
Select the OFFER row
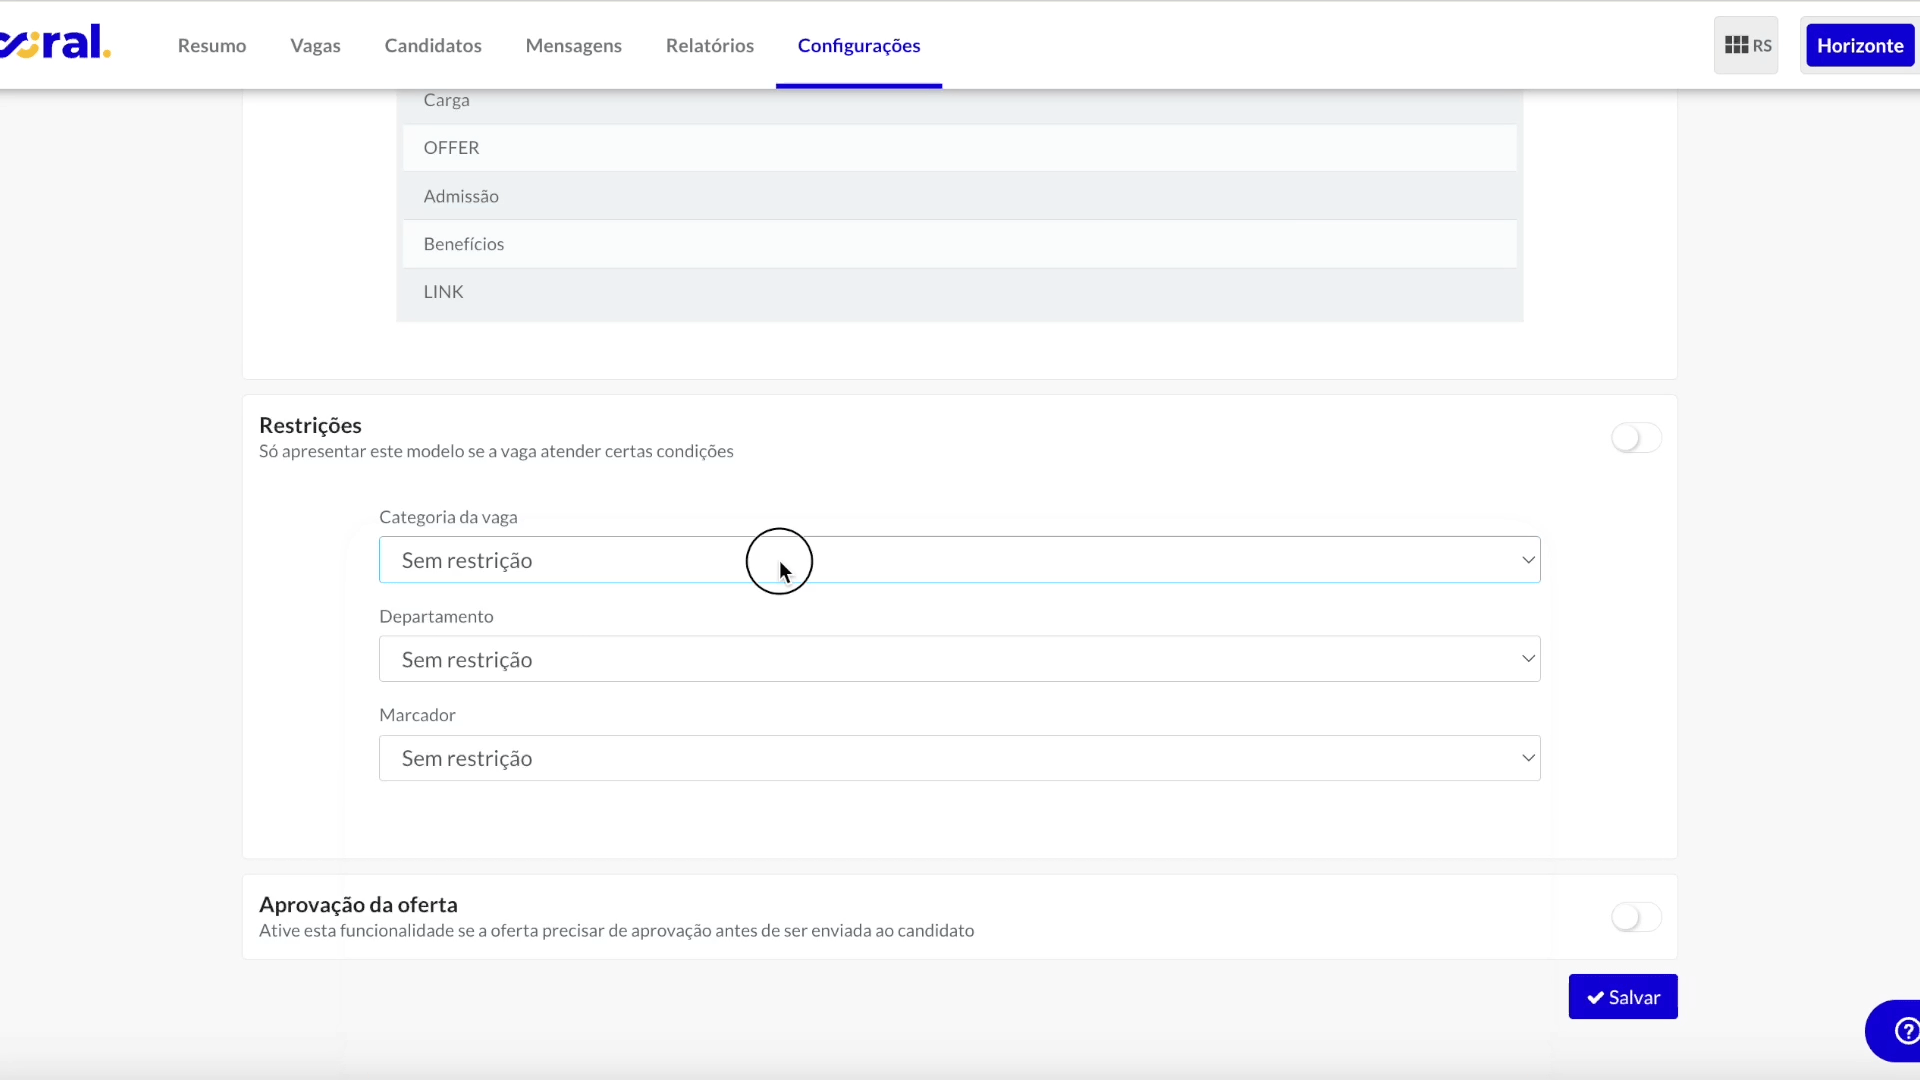[x=959, y=148]
